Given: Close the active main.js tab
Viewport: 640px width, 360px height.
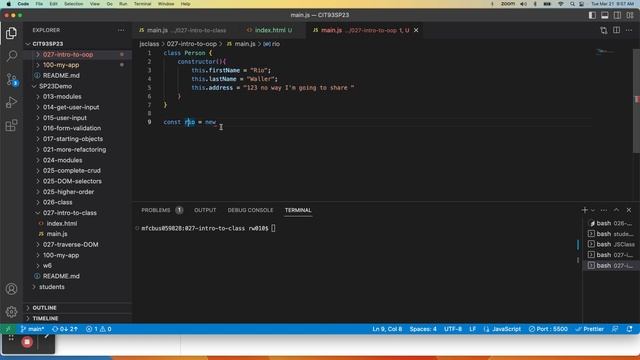Looking at the screenshot, I should (416, 30).
